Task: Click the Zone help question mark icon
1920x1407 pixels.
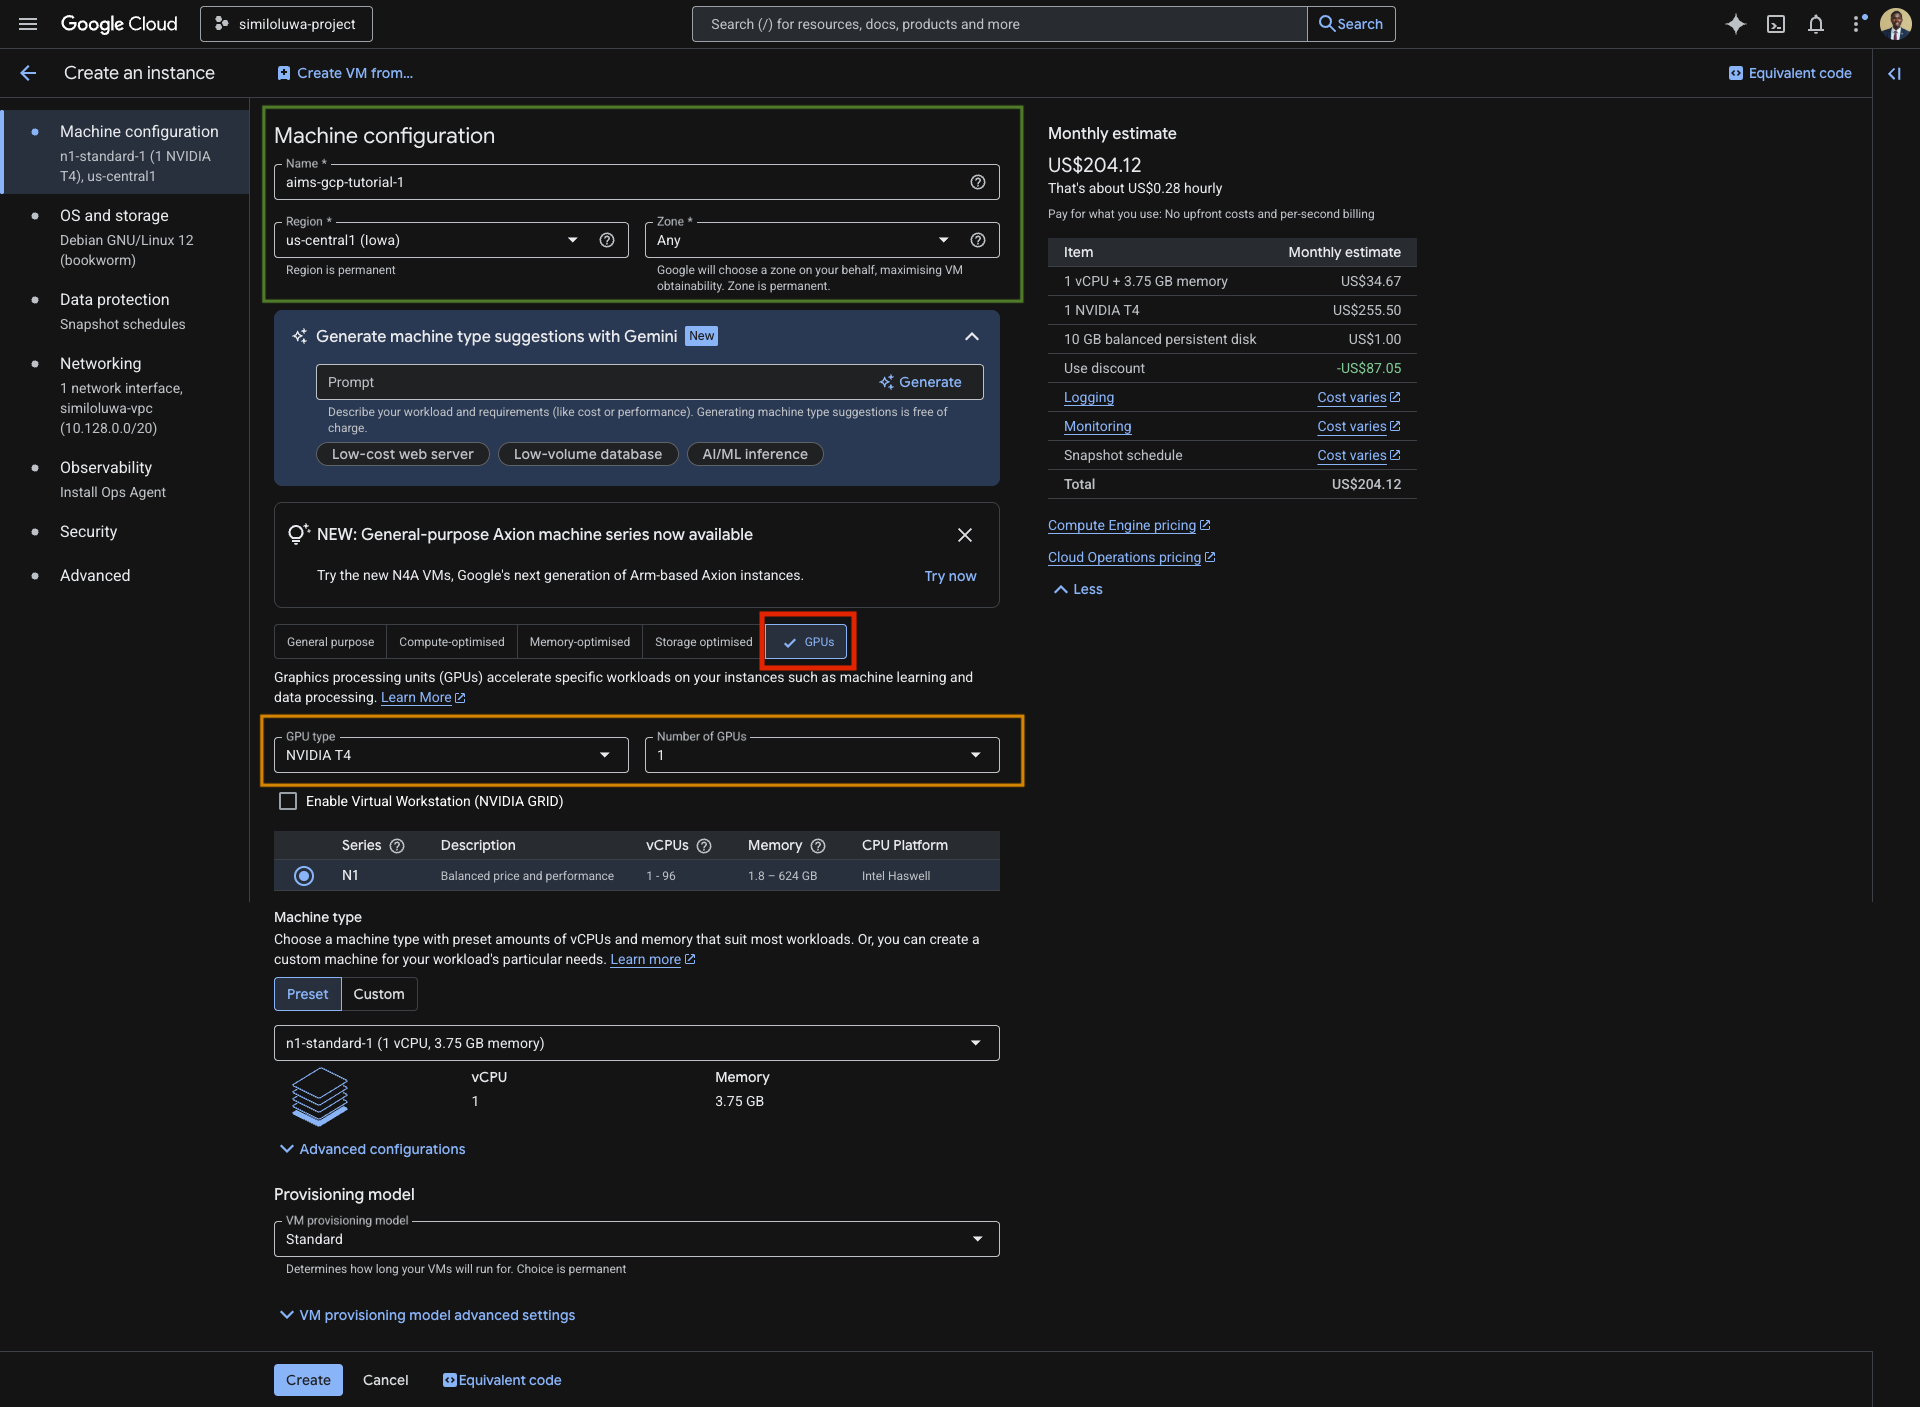Action: pos(978,240)
